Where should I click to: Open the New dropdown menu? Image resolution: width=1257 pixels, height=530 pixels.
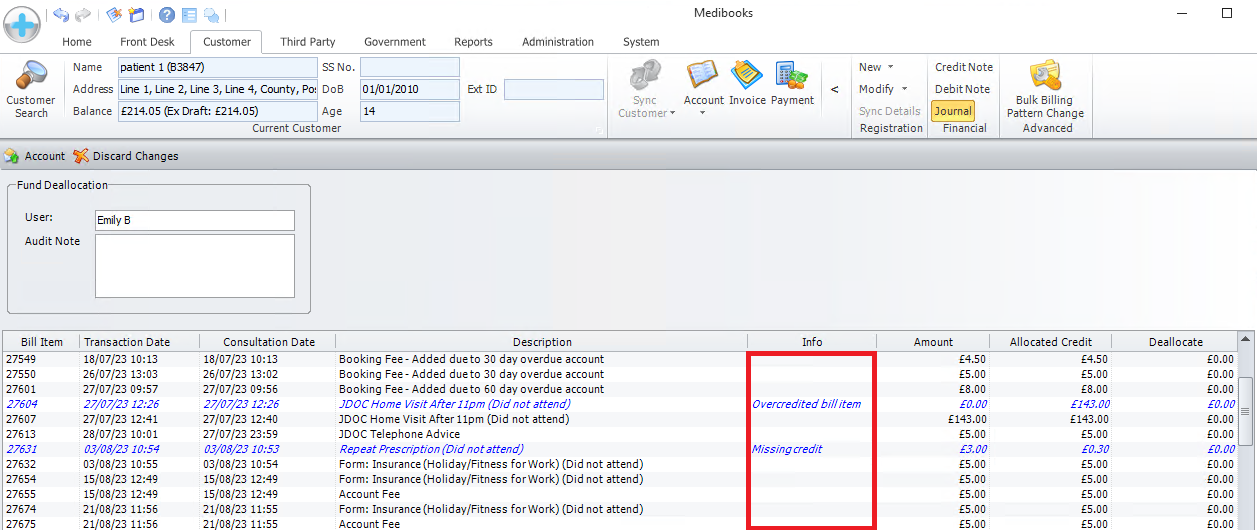876,67
